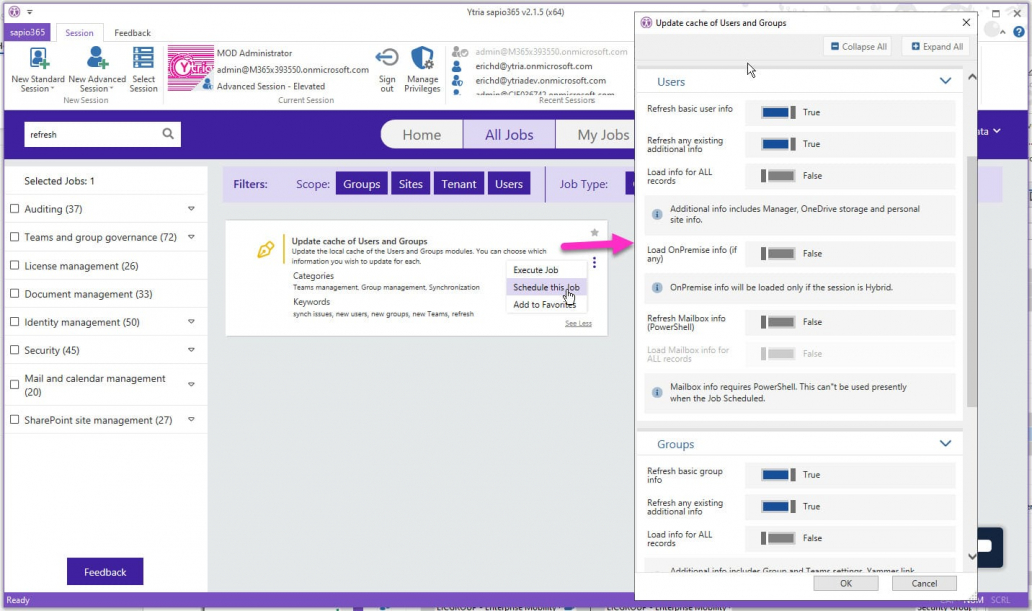Filter scope by Groups
This screenshot has width=1032, height=611.
[361, 184]
